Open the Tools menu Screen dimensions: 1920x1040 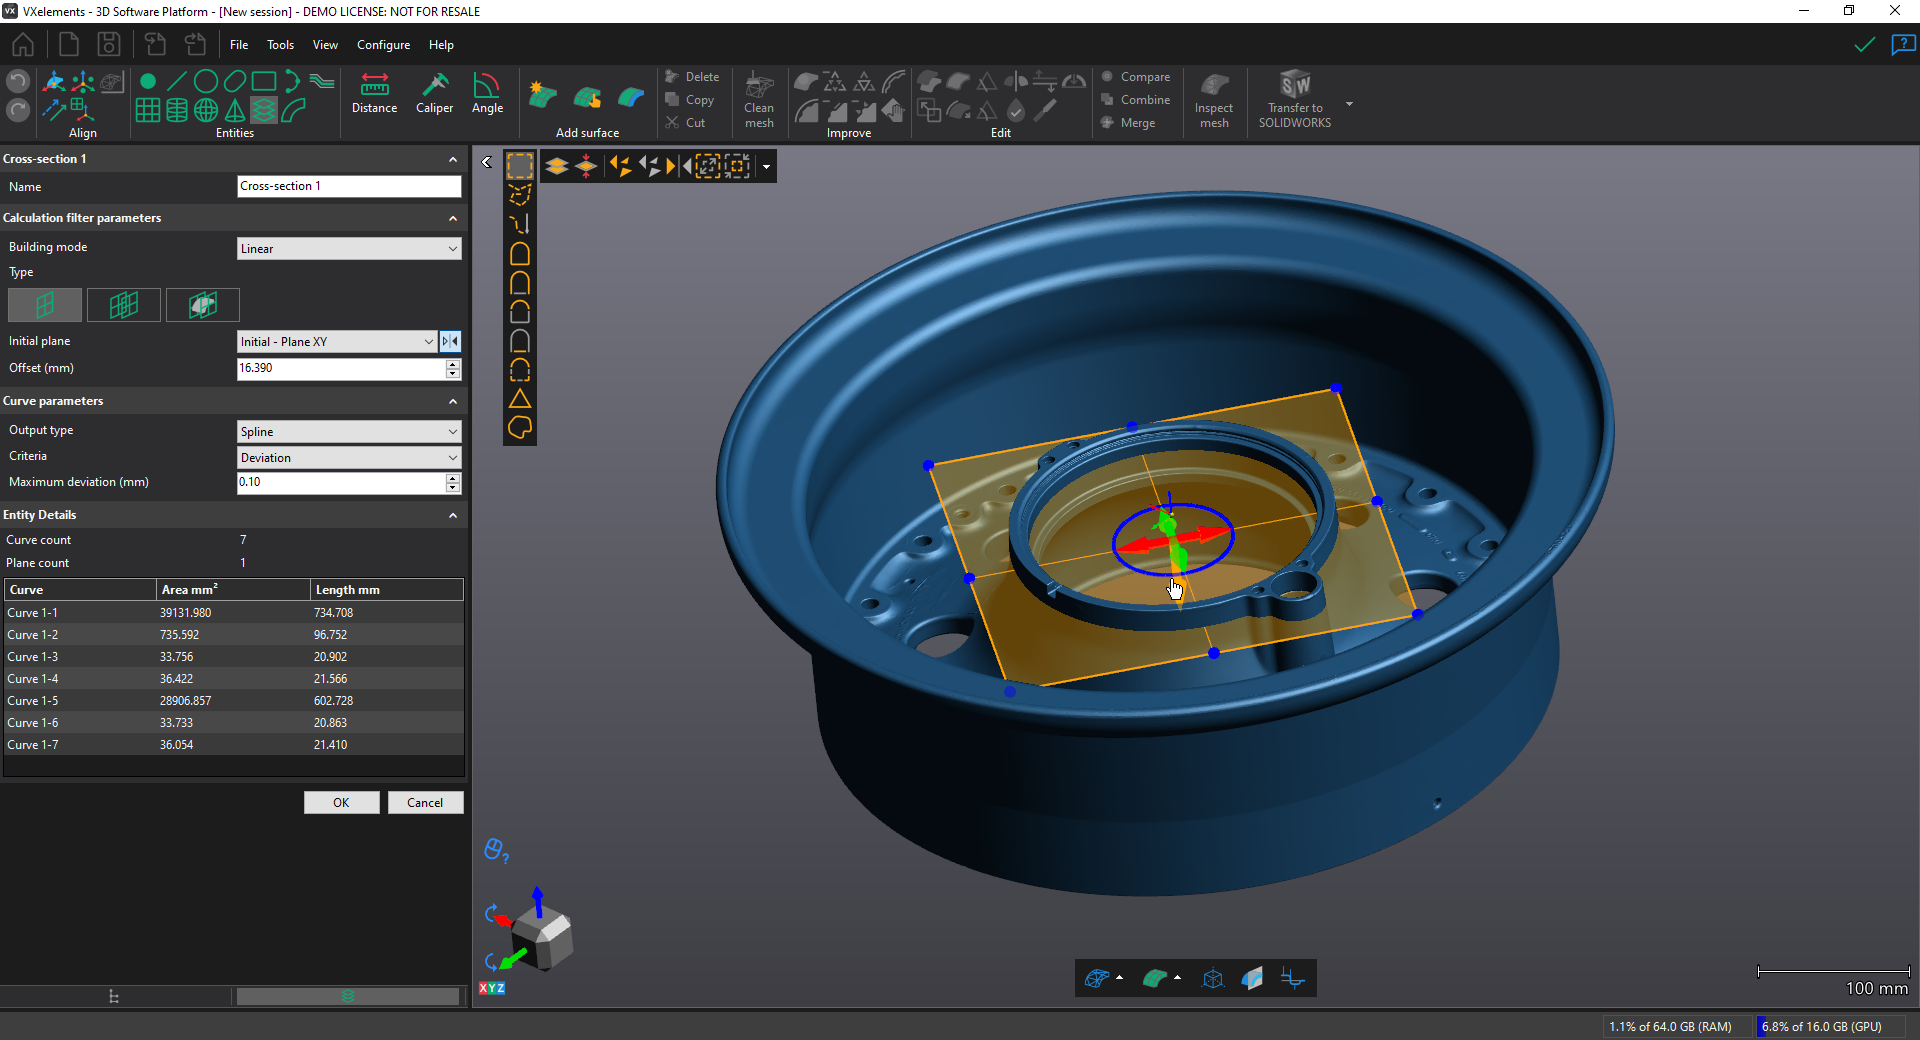pos(280,44)
